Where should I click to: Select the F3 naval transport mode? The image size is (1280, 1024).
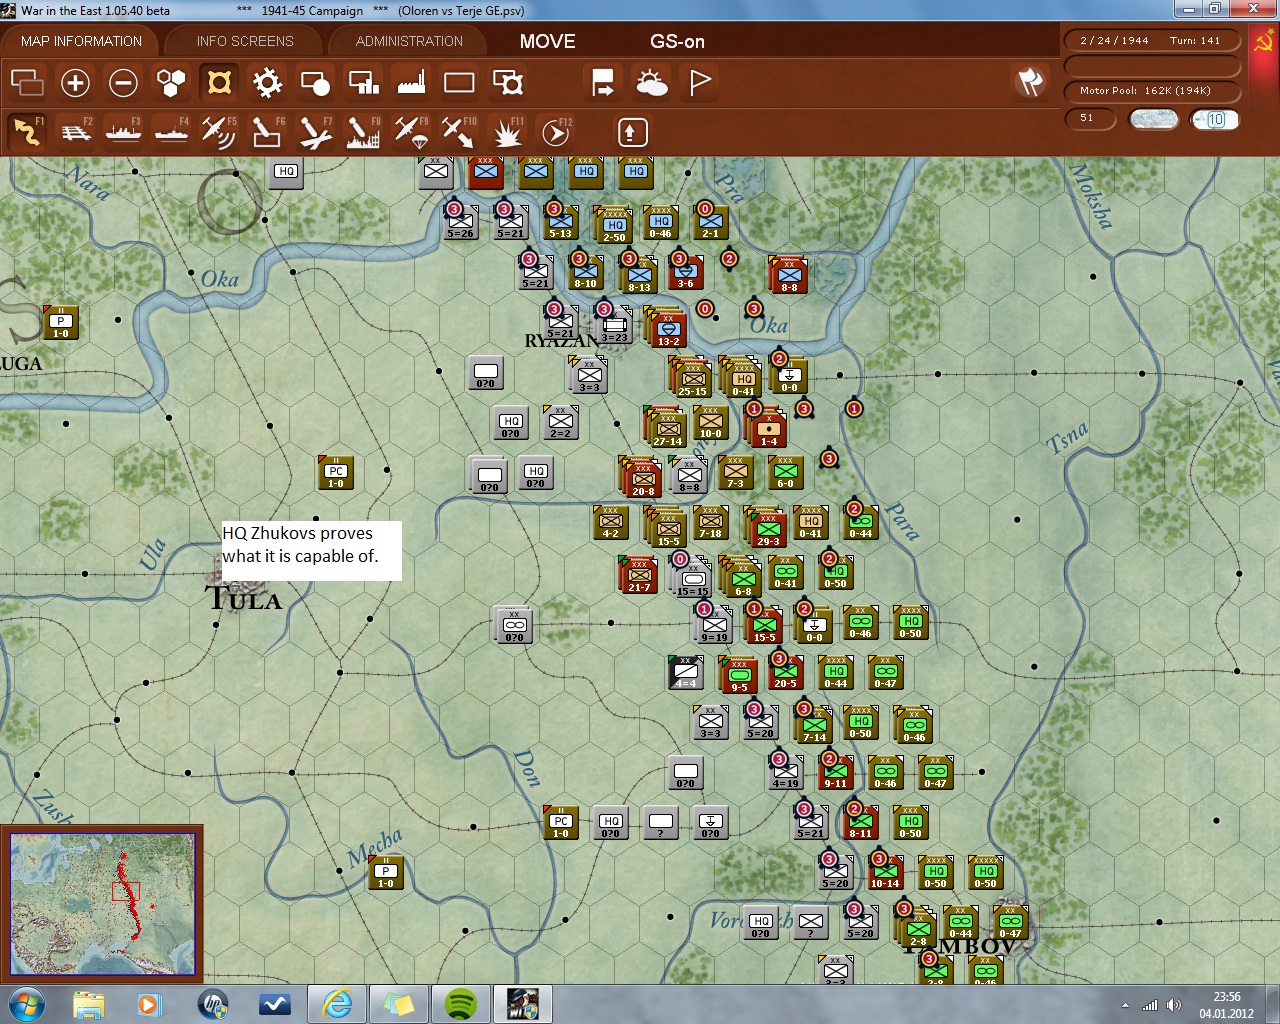tap(123, 131)
